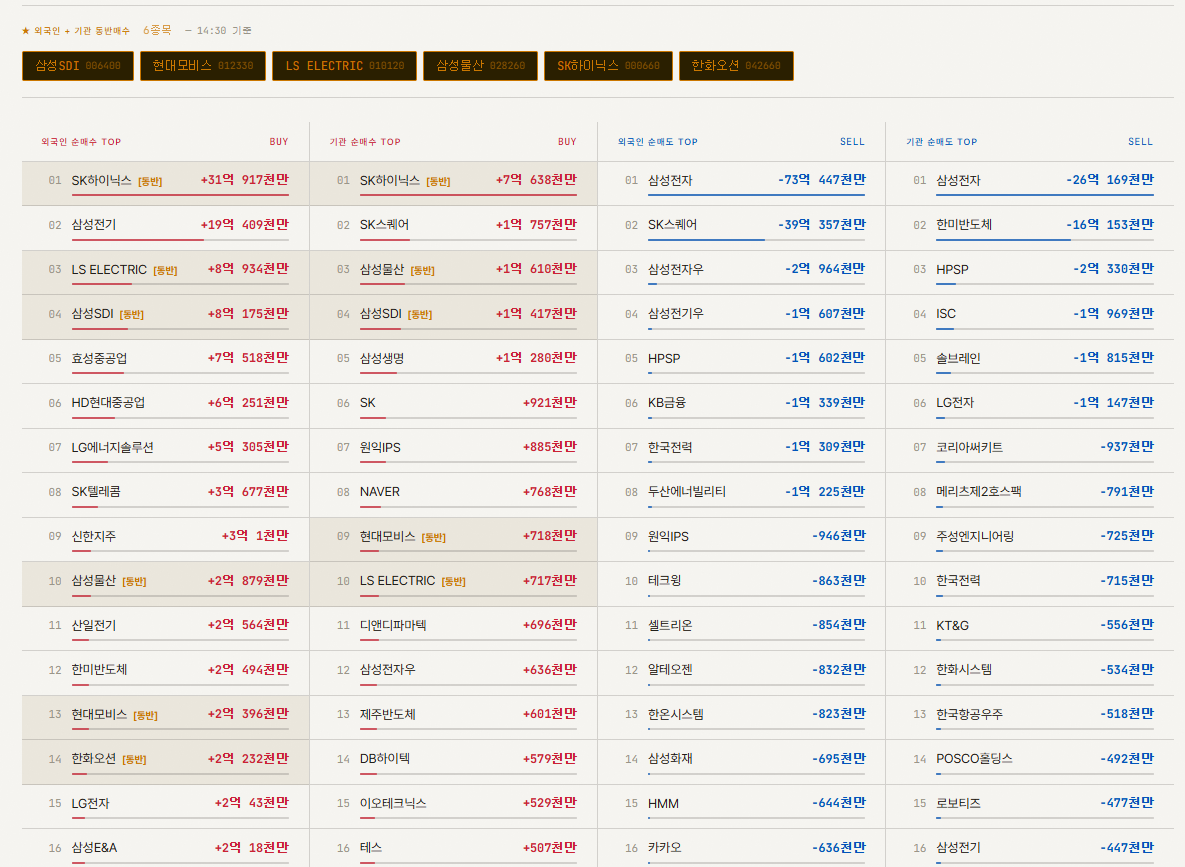Click 한미반도체 row with -16억 153천만
The height and width of the screenshot is (867, 1185).
pyautogui.click(x=1030, y=228)
